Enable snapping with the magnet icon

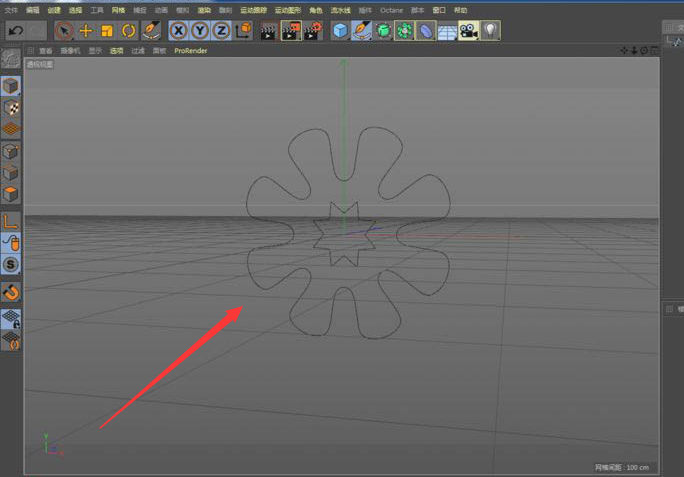[11, 292]
